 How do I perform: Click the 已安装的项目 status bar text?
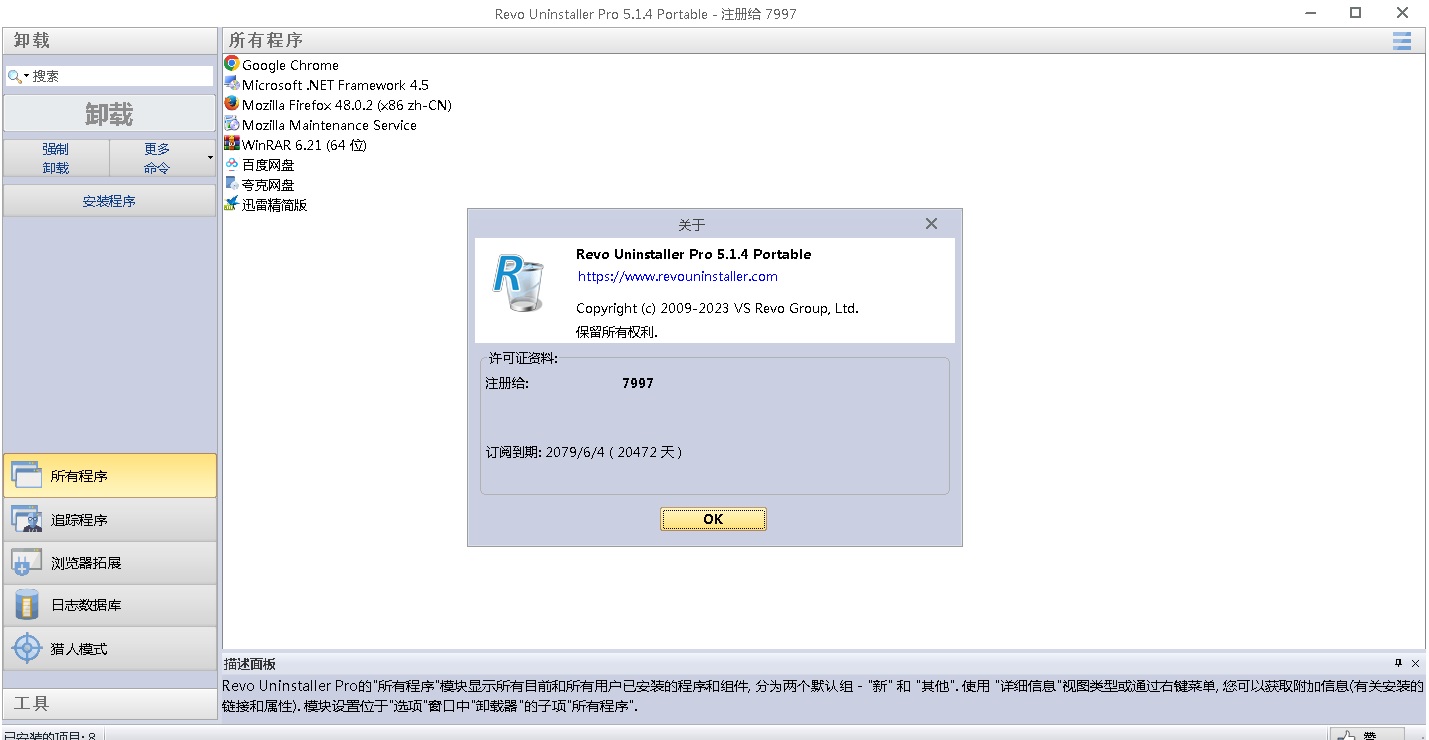click(x=50, y=736)
